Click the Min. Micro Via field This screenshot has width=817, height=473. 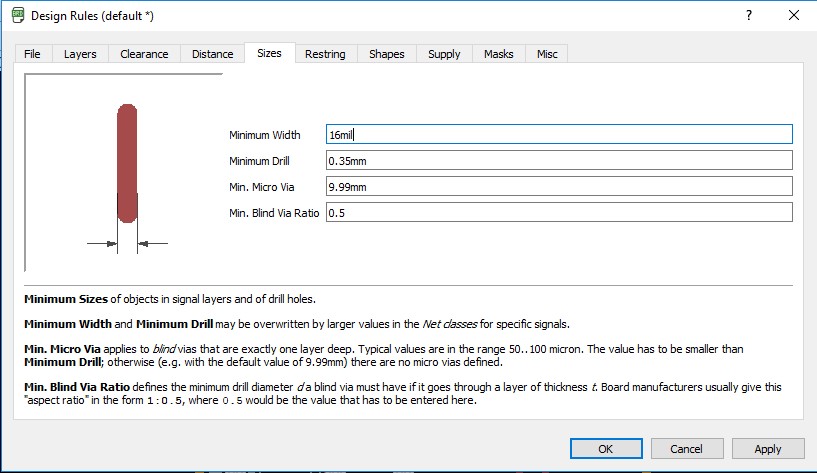pyautogui.click(x=559, y=186)
